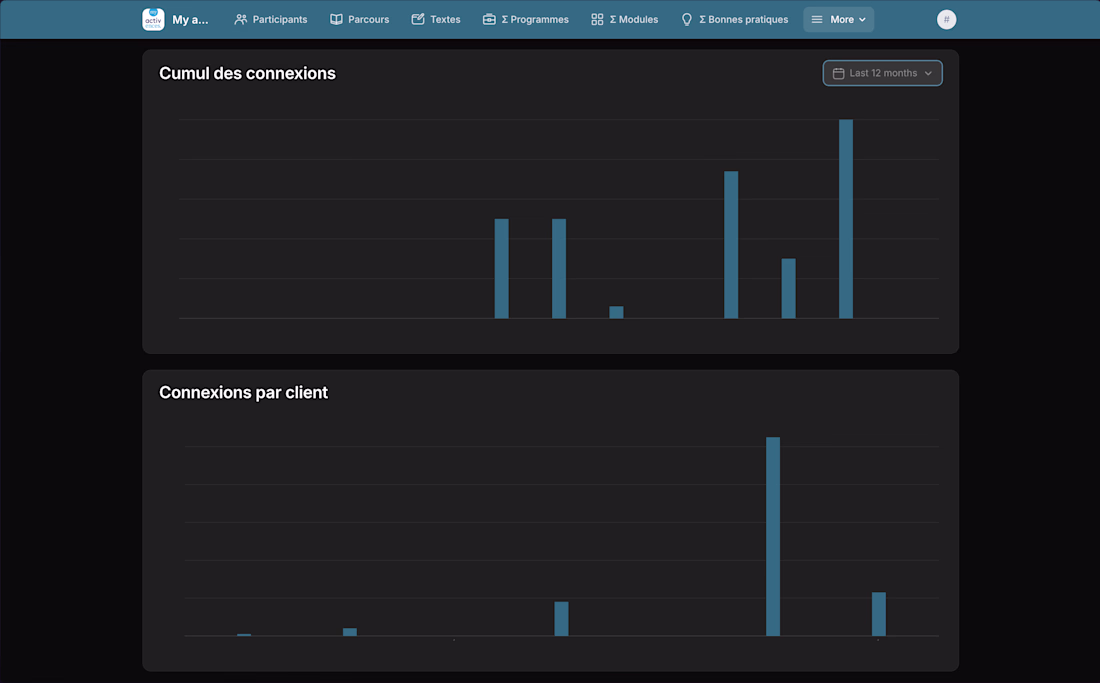The height and width of the screenshot is (683, 1100).
Task: Click the calendar icon in date filter
Action: 839,73
